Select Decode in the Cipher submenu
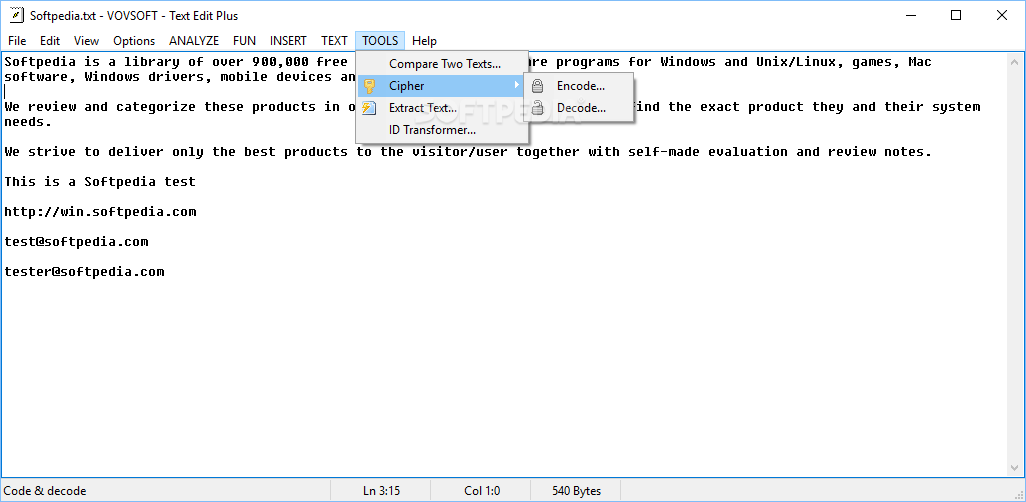 click(578, 108)
